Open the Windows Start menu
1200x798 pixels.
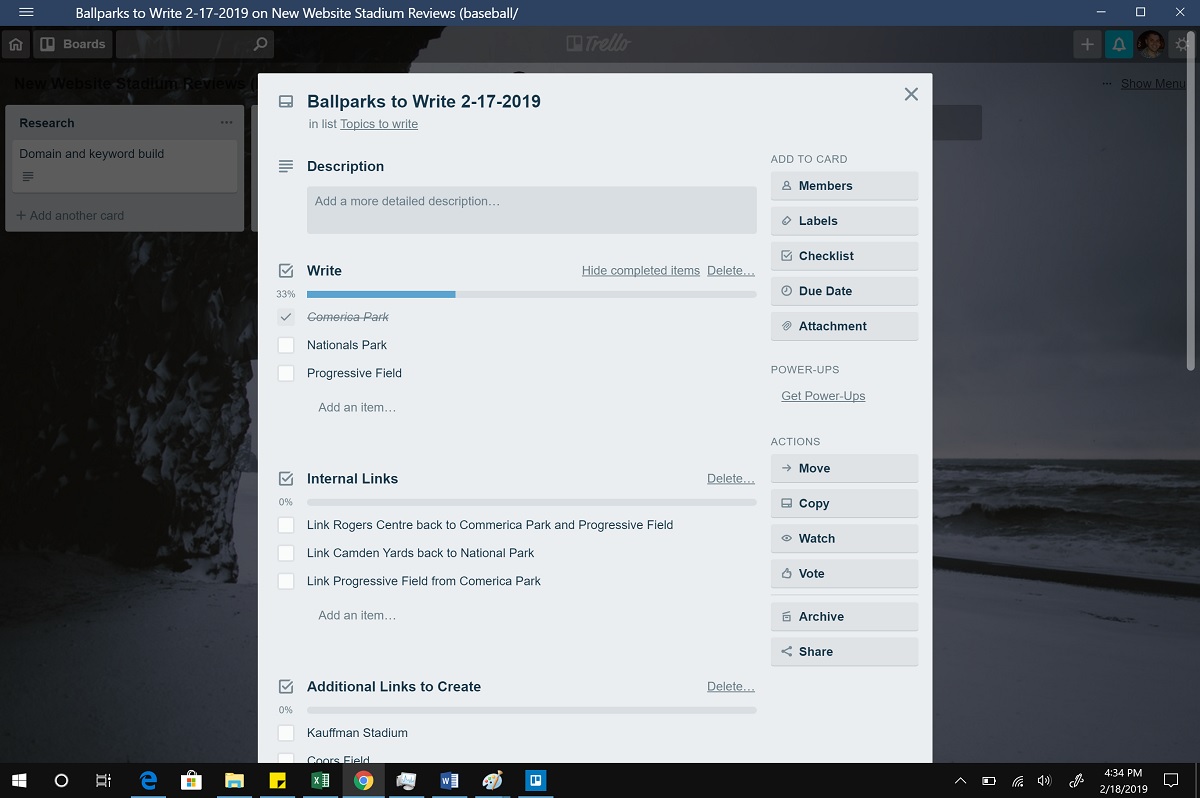tap(18, 780)
